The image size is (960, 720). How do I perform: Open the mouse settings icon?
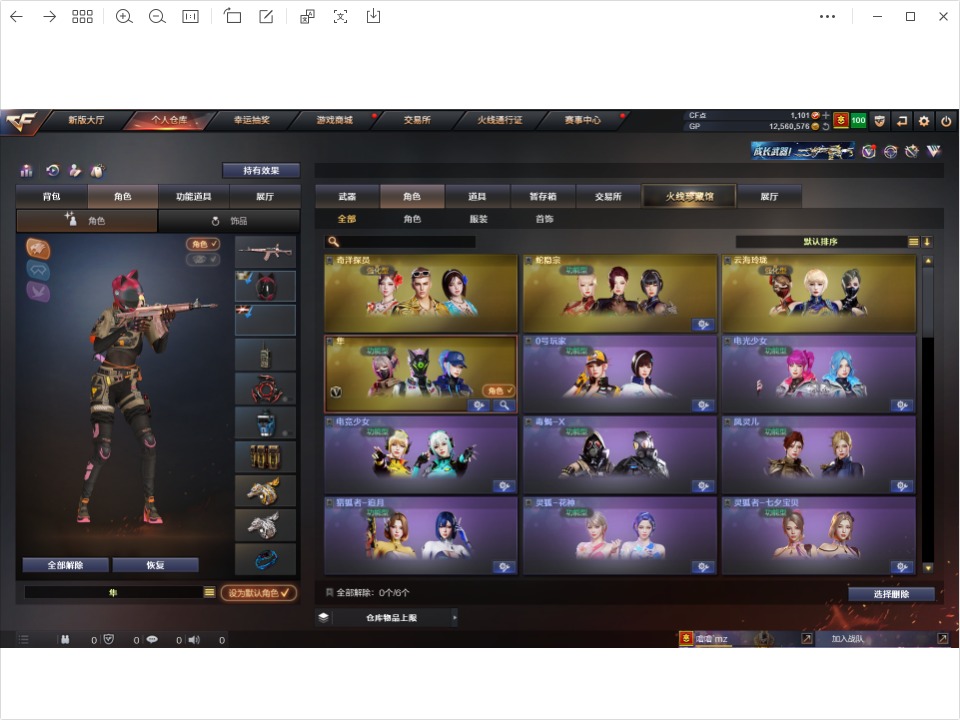[x=97, y=171]
